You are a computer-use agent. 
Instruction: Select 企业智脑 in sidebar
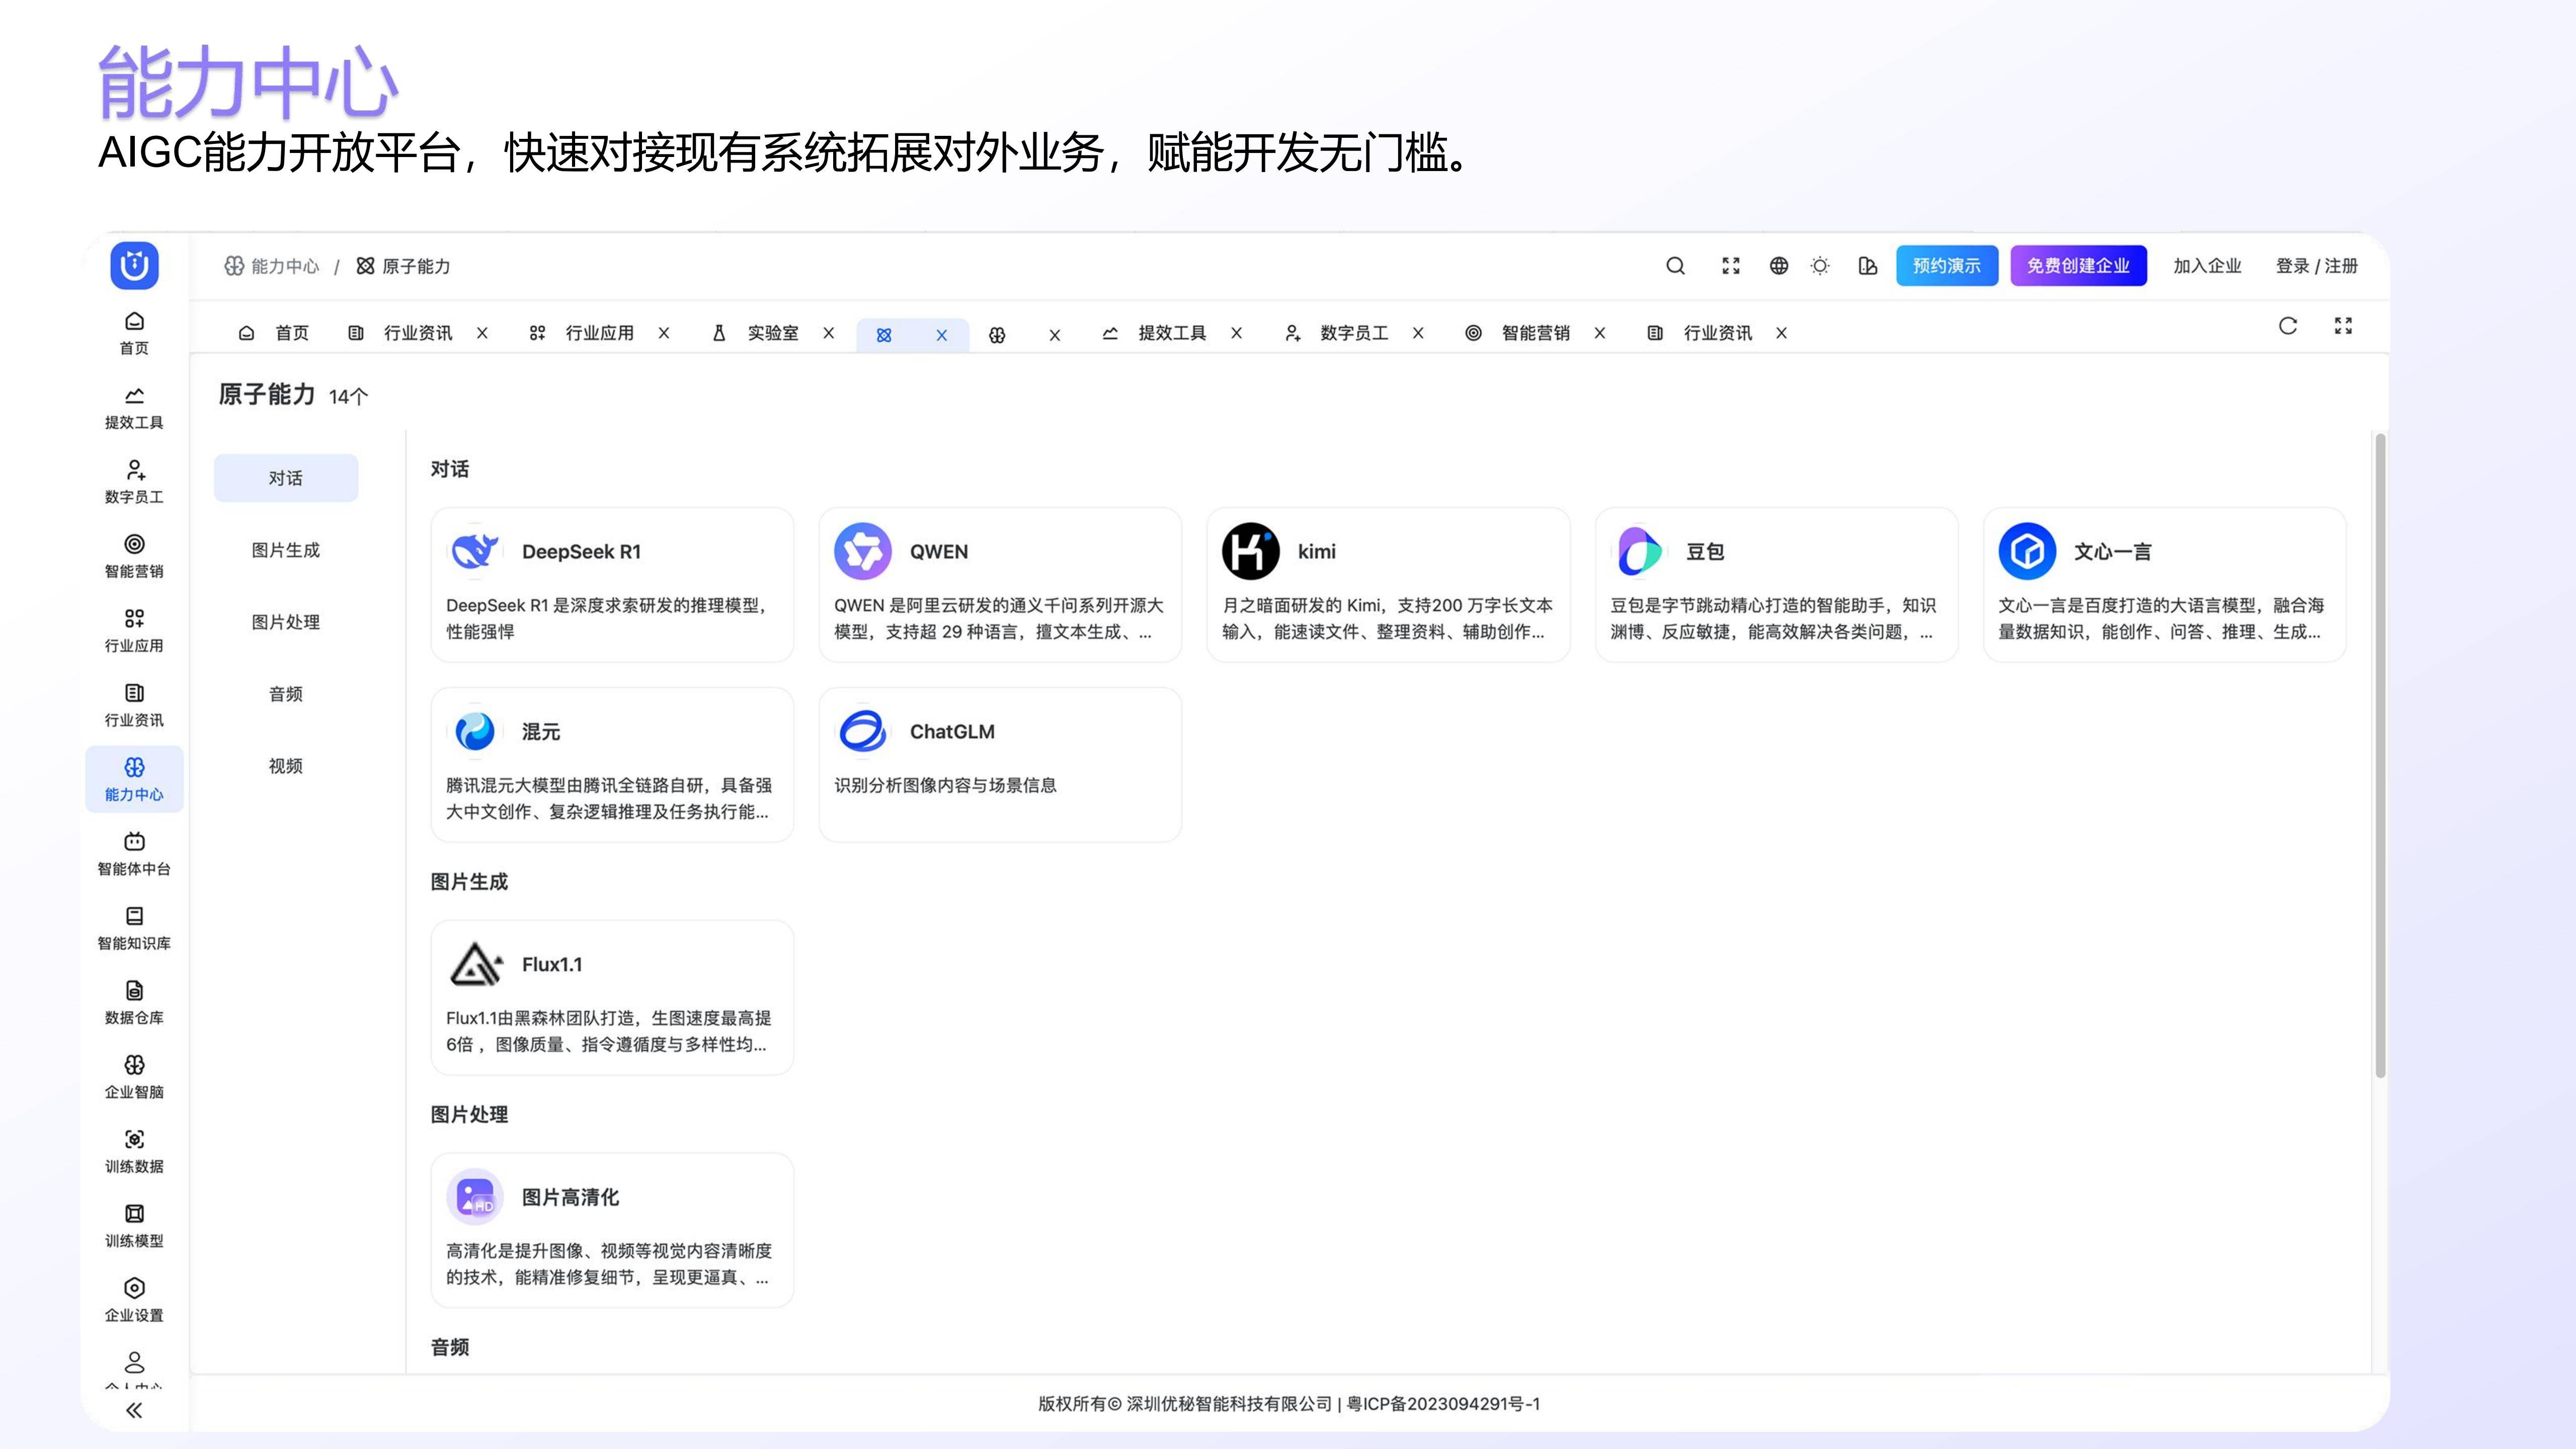[x=134, y=1076]
